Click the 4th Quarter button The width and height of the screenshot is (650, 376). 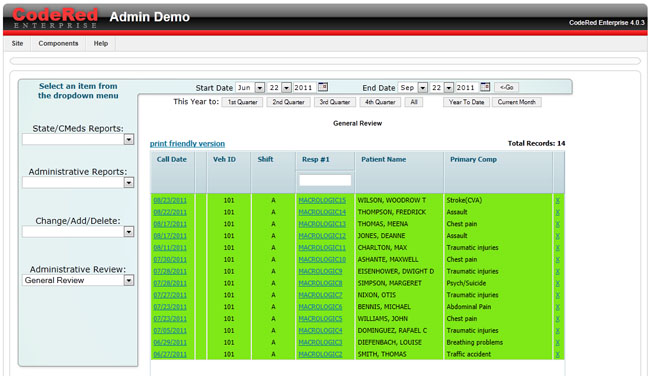tap(380, 102)
